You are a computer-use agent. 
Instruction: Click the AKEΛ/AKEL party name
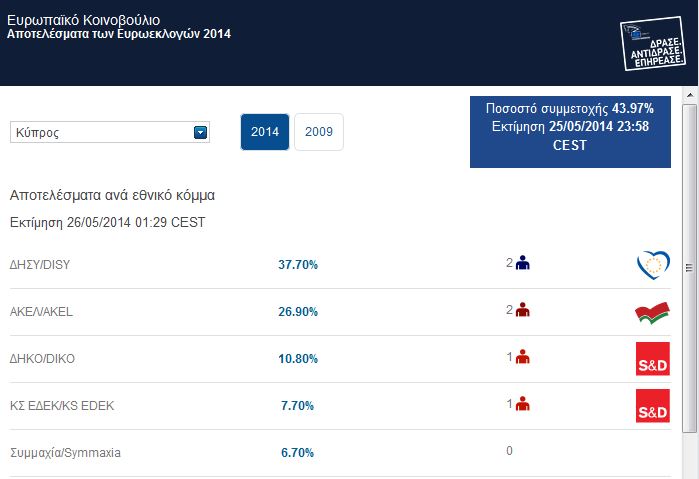[41, 312]
